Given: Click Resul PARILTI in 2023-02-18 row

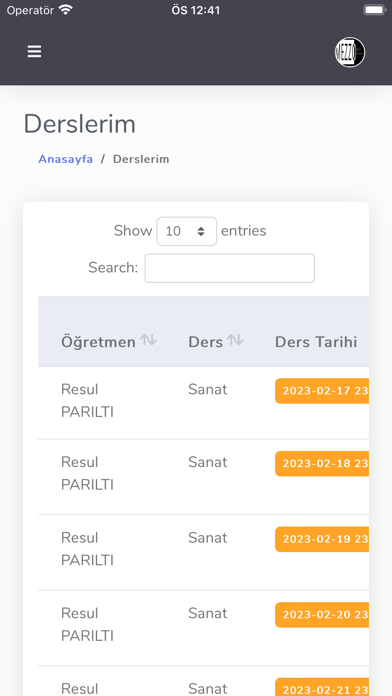Looking at the screenshot, I should tap(87, 473).
